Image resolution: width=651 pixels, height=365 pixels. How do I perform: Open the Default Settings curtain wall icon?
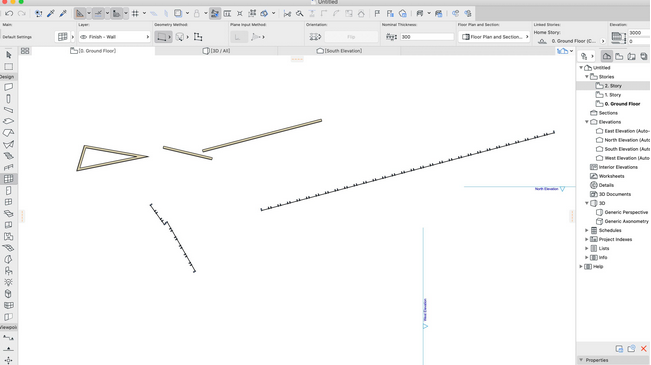pyautogui.click(x=63, y=37)
